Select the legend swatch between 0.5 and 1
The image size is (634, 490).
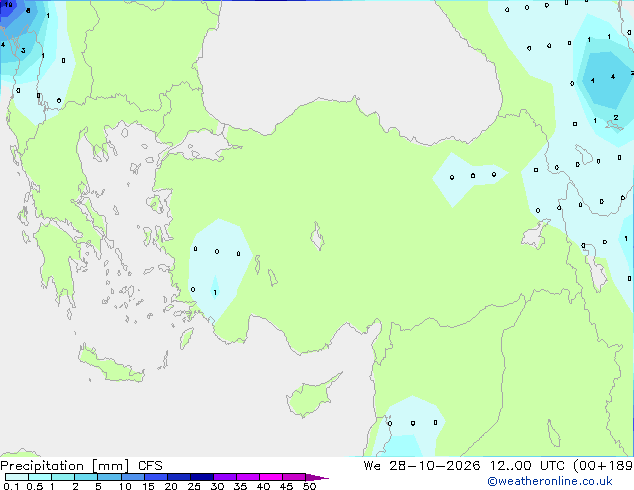[x=40, y=477]
